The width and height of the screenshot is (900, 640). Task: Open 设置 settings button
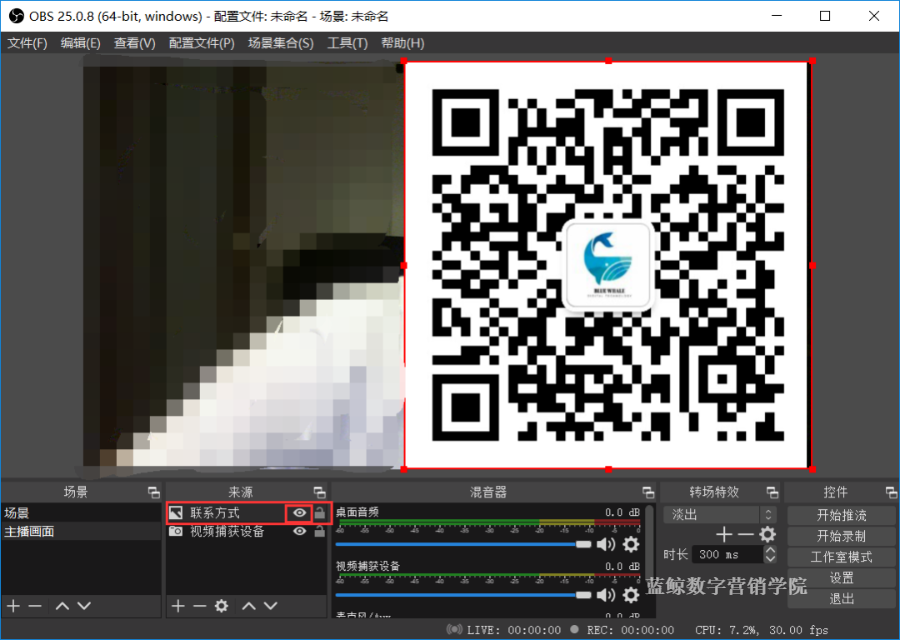[x=841, y=578]
